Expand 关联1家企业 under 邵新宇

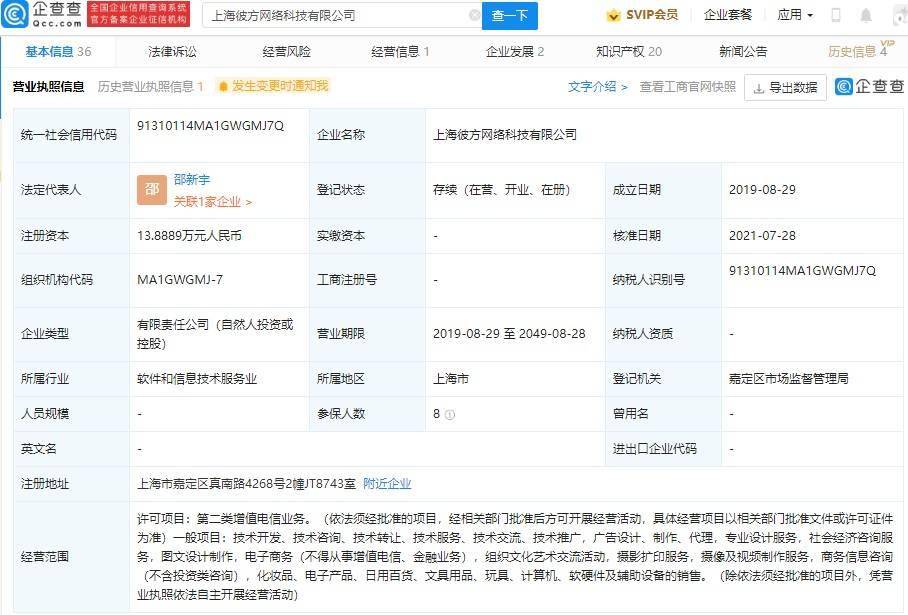coord(213,202)
